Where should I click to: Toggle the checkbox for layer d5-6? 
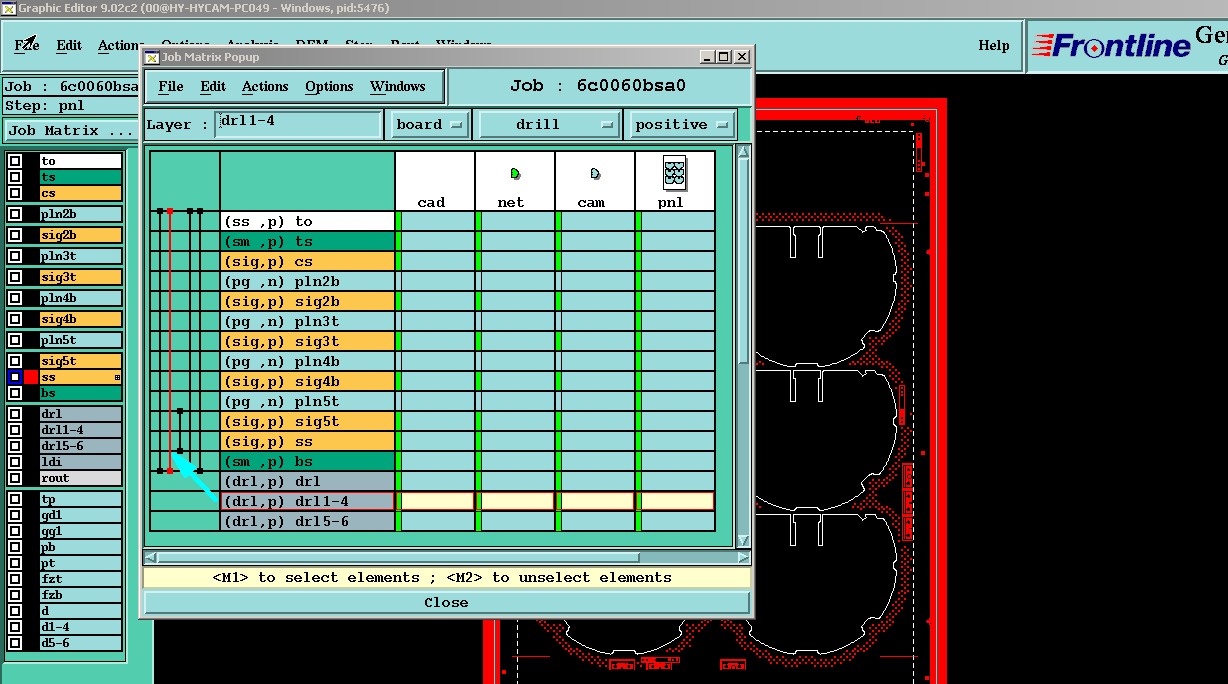(x=15, y=643)
